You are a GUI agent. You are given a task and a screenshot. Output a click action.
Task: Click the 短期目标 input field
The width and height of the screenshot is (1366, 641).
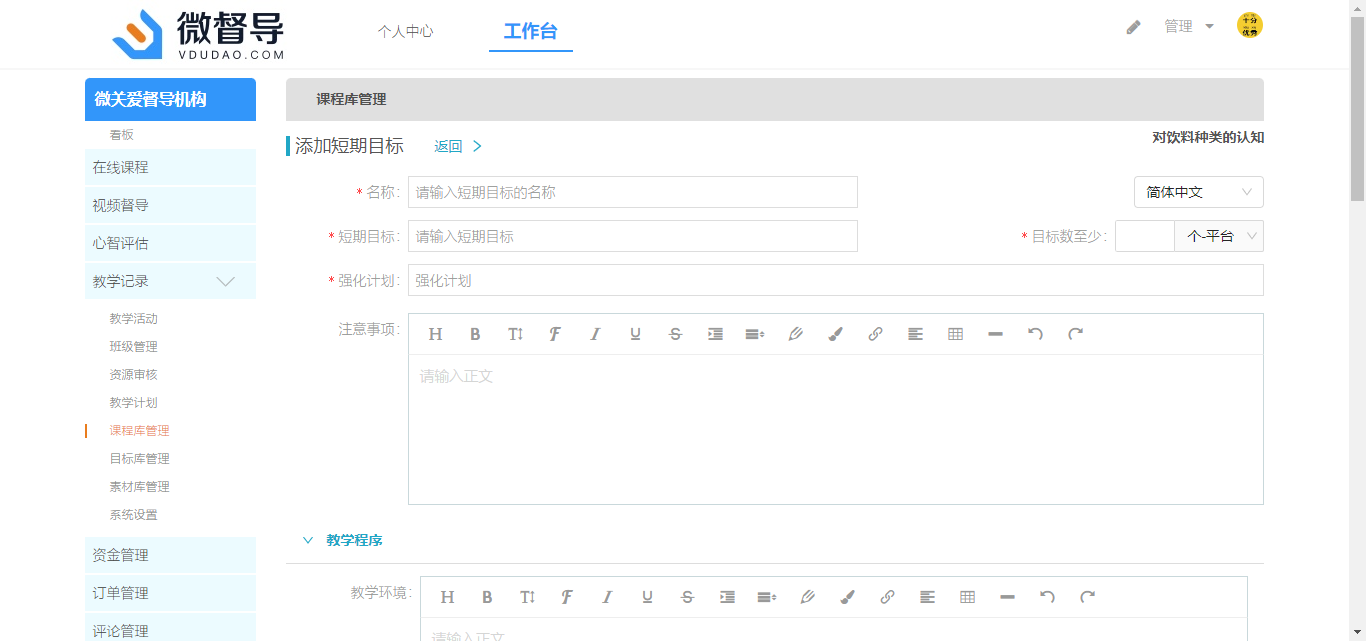[633, 236]
